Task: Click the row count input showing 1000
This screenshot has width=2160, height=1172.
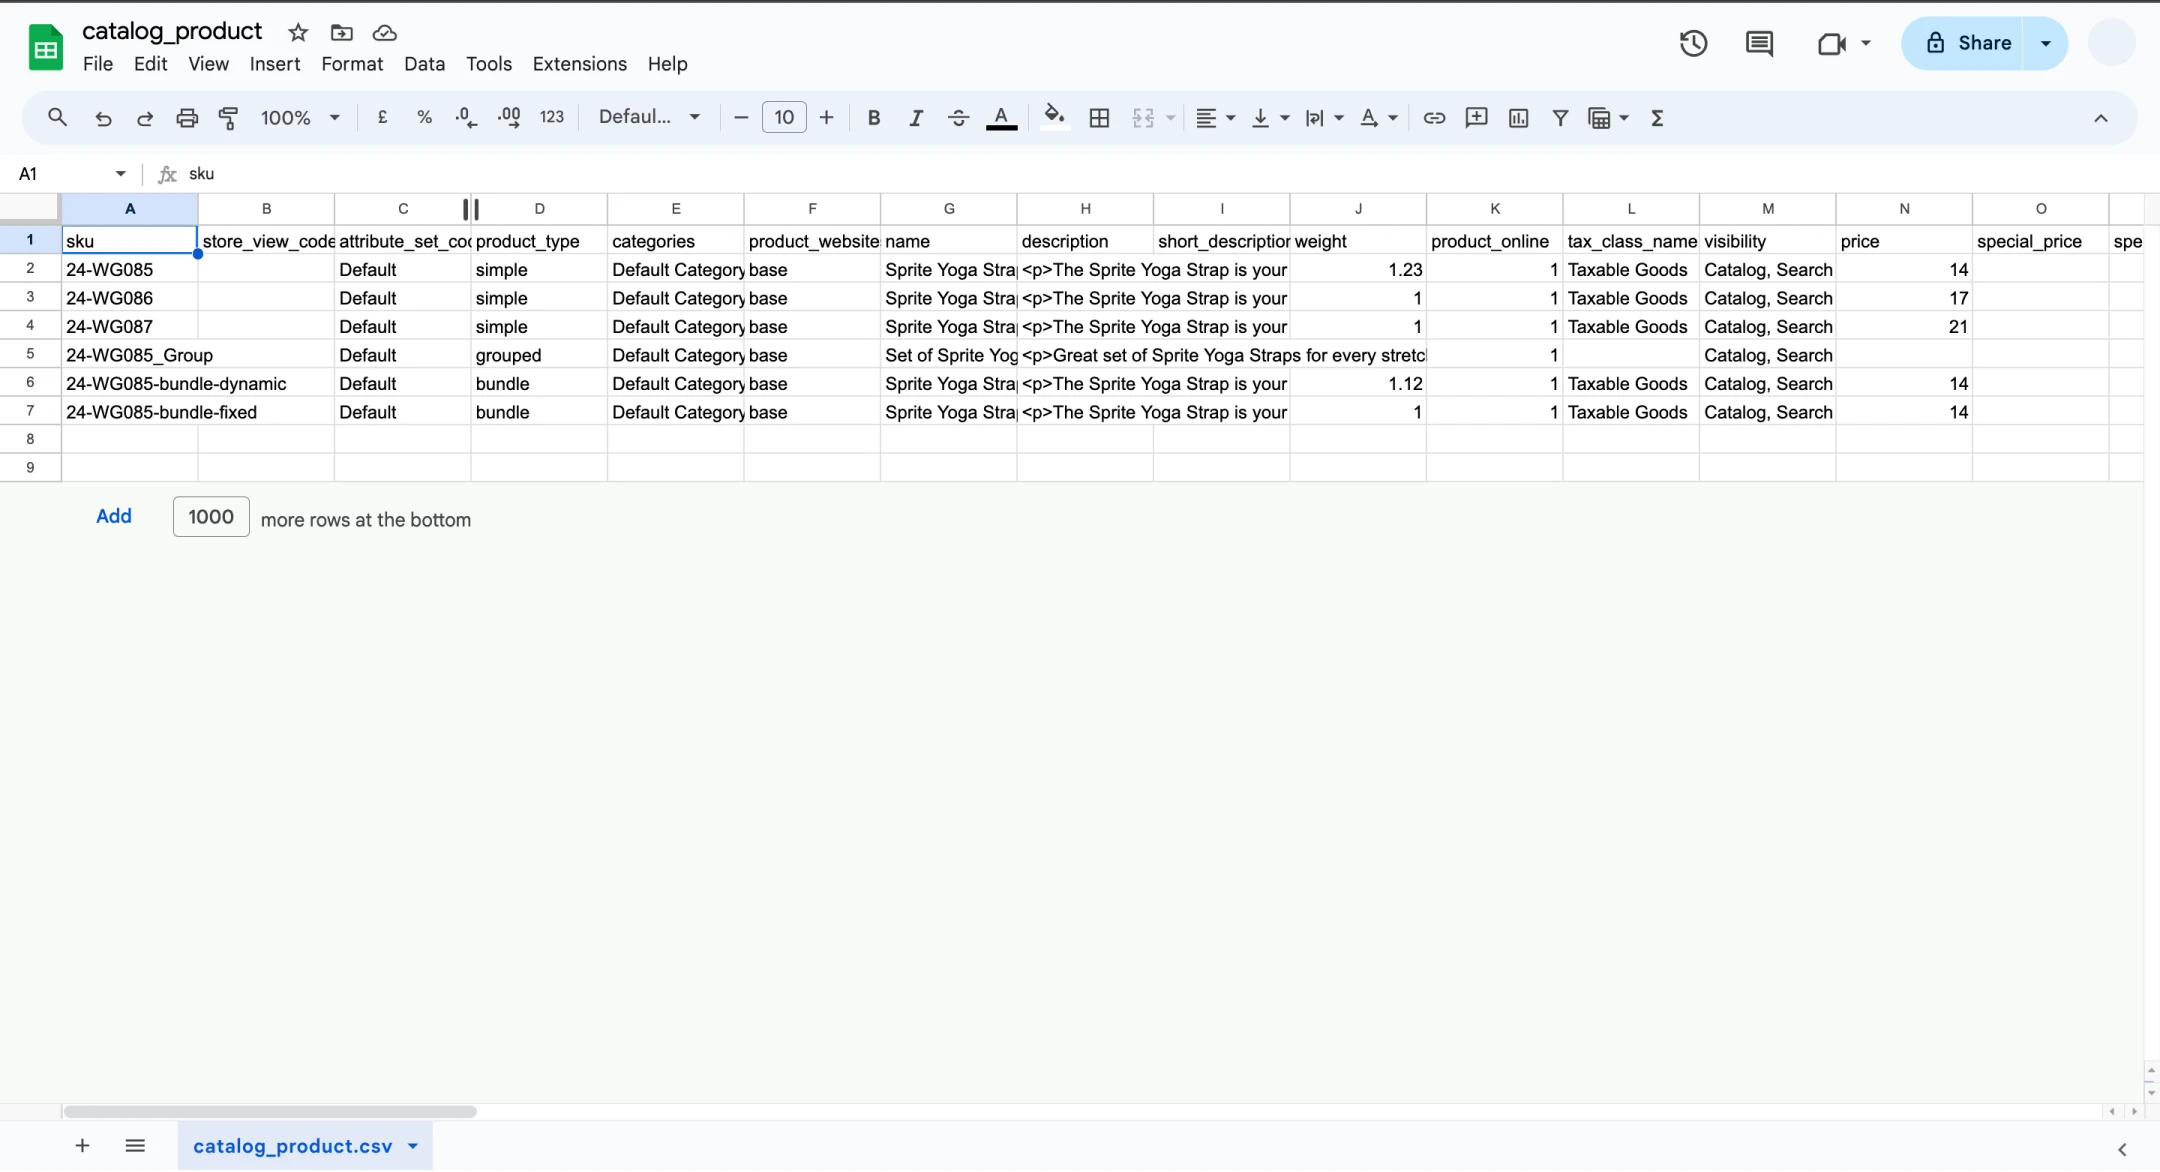Action: pos(211,517)
